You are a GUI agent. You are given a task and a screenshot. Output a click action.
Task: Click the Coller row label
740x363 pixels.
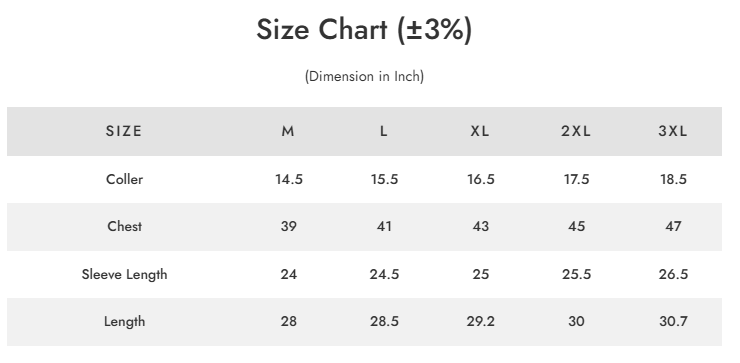pos(125,179)
